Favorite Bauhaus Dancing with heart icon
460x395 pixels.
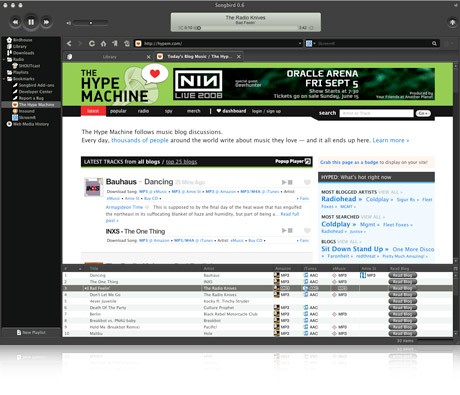point(307,182)
